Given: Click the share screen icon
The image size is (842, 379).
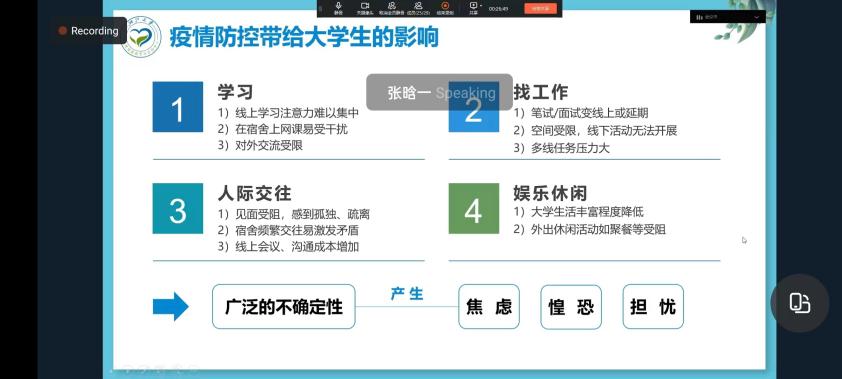Looking at the screenshot, I should pyautogui.click(x=473, y=6).
